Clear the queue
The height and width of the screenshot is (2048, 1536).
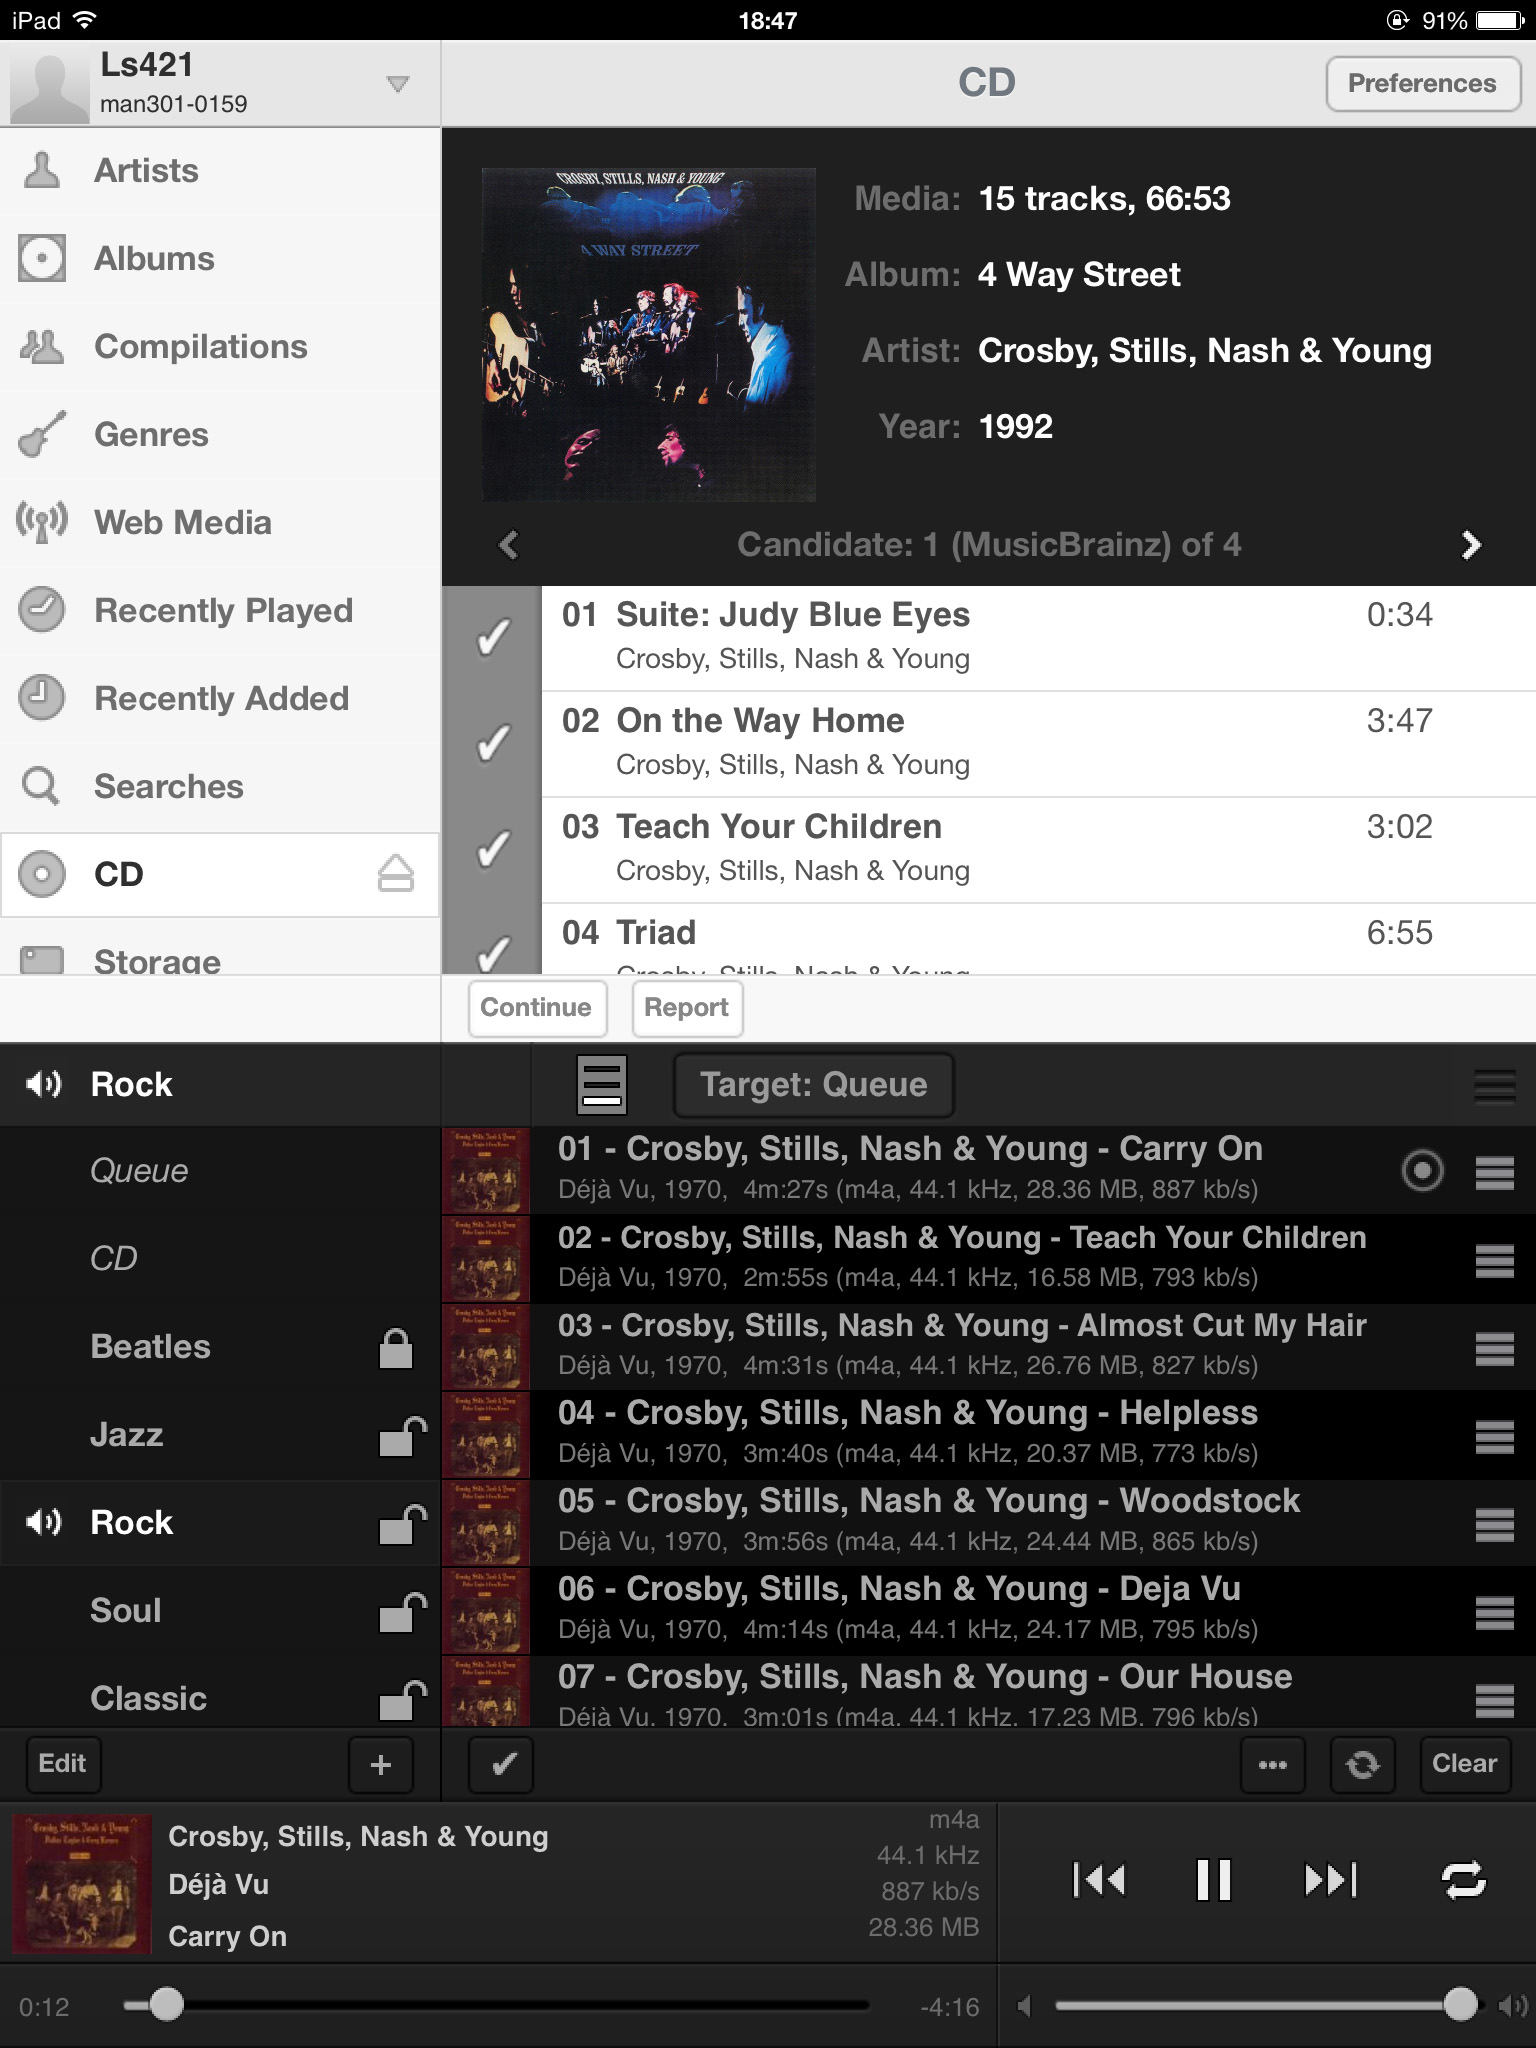click(1464, 1765)
